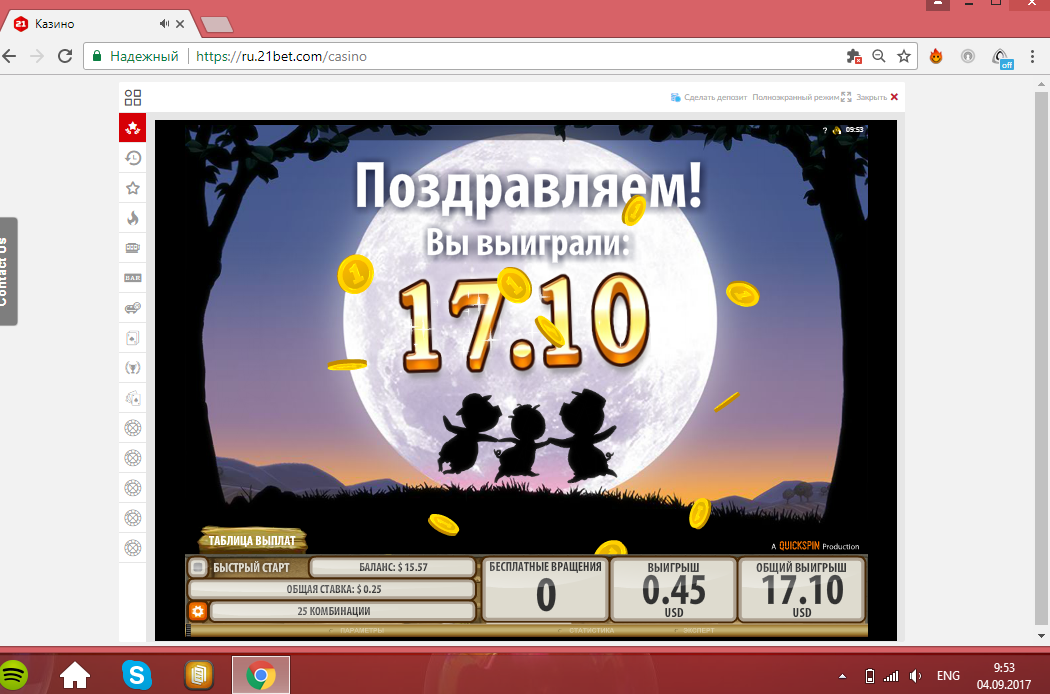Open the home icon on taskbar
Image resolution: width=1050 pixels, height=694 pixels.
(x=75, y=675)
